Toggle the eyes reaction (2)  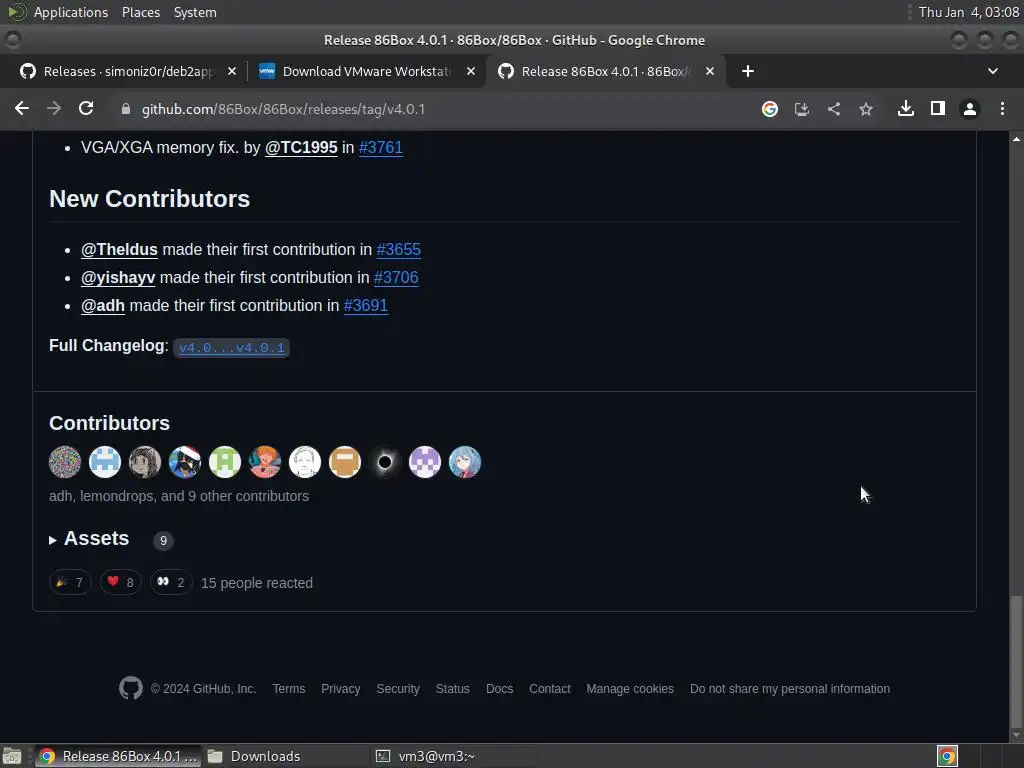[x=171, y=583]
